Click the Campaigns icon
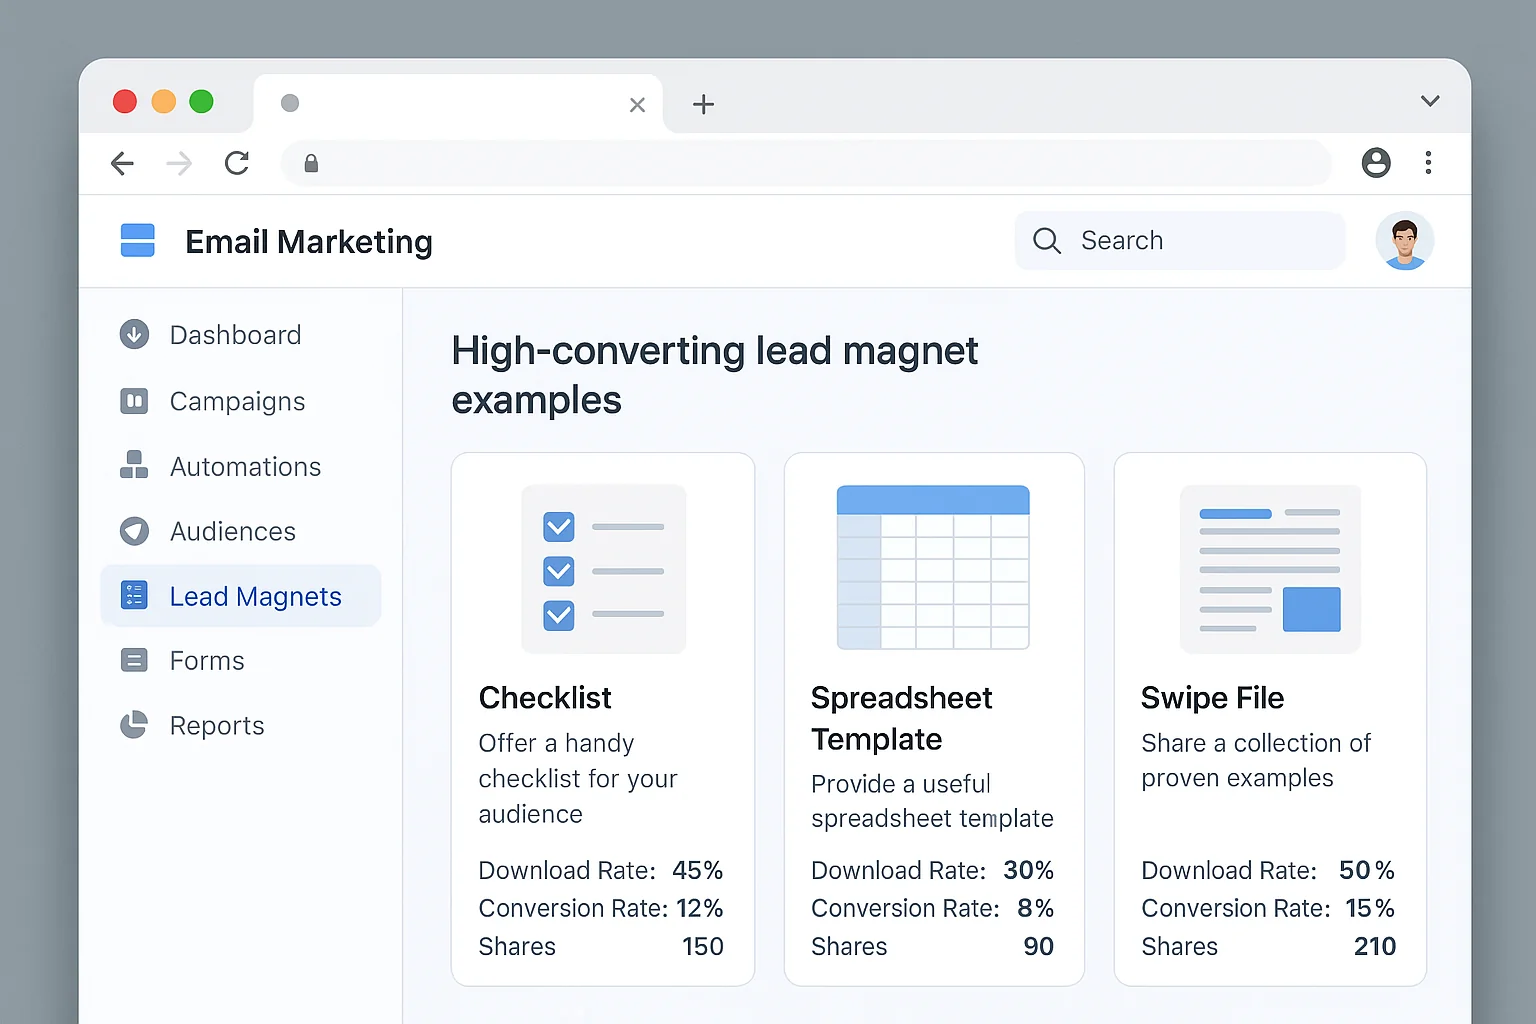1536x1024 pixels. pyautogui.click(x=134, y=400)
